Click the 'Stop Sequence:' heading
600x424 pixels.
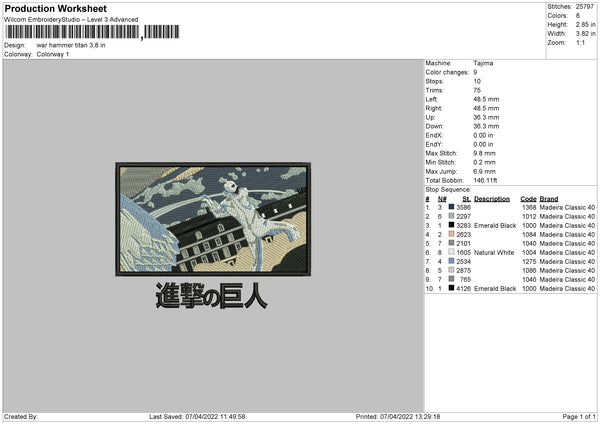448,189
